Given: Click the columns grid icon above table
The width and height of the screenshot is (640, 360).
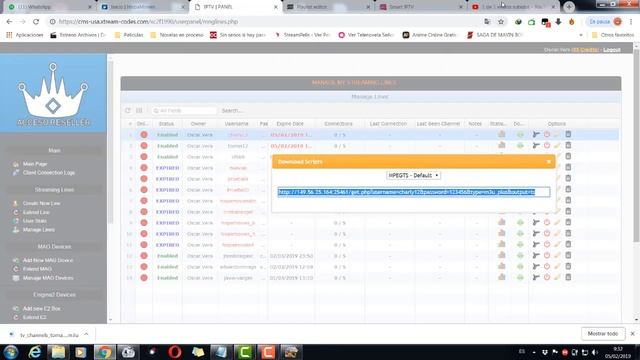Looking at the screenshot, I should click(x=139, y=111).
